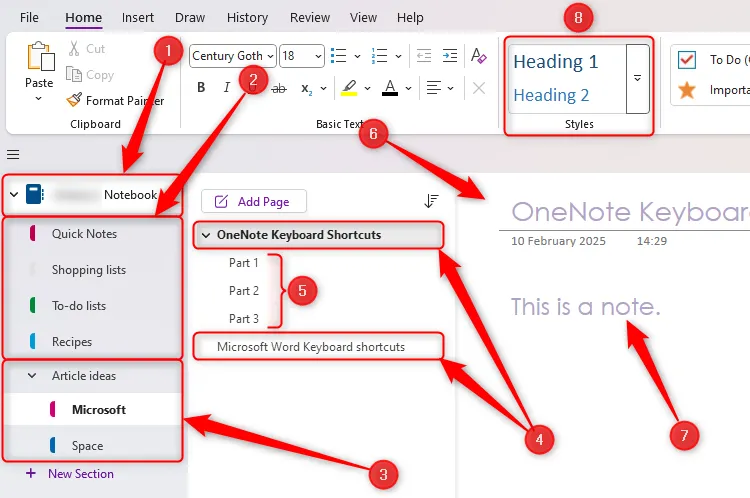Click the bullet list icon

click(339, 56)
